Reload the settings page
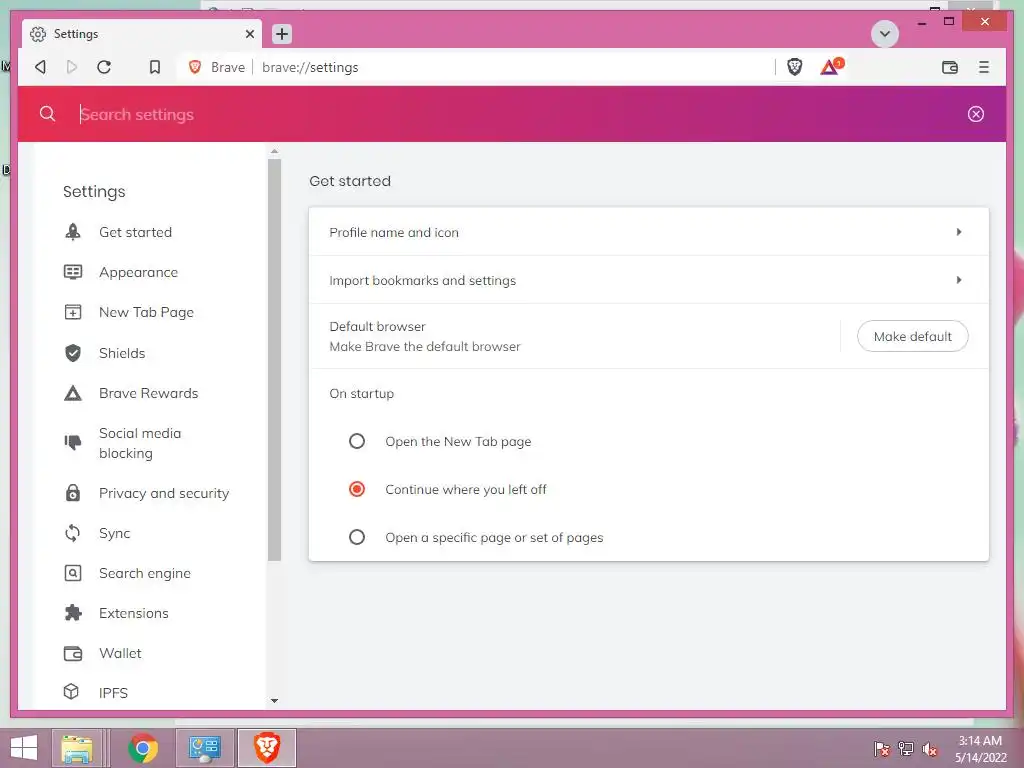This screenshot has width=1024, height=768. pyautogui.click(x=104, y=67)
